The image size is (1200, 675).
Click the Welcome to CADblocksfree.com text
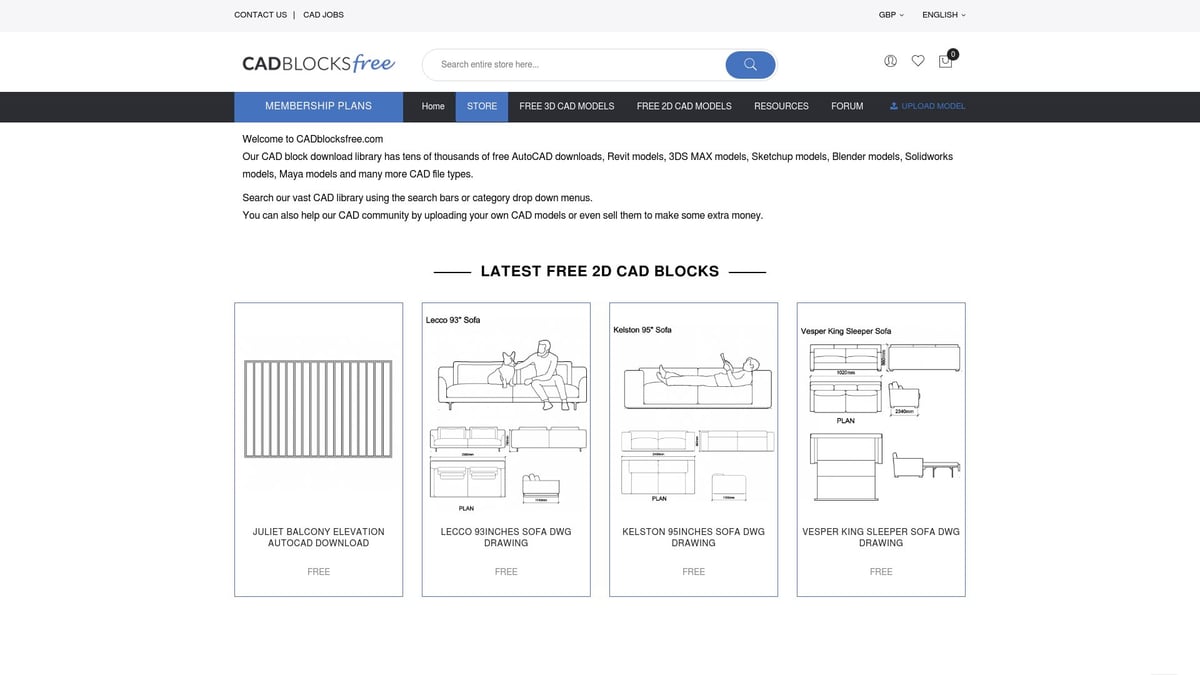[313, 139]
